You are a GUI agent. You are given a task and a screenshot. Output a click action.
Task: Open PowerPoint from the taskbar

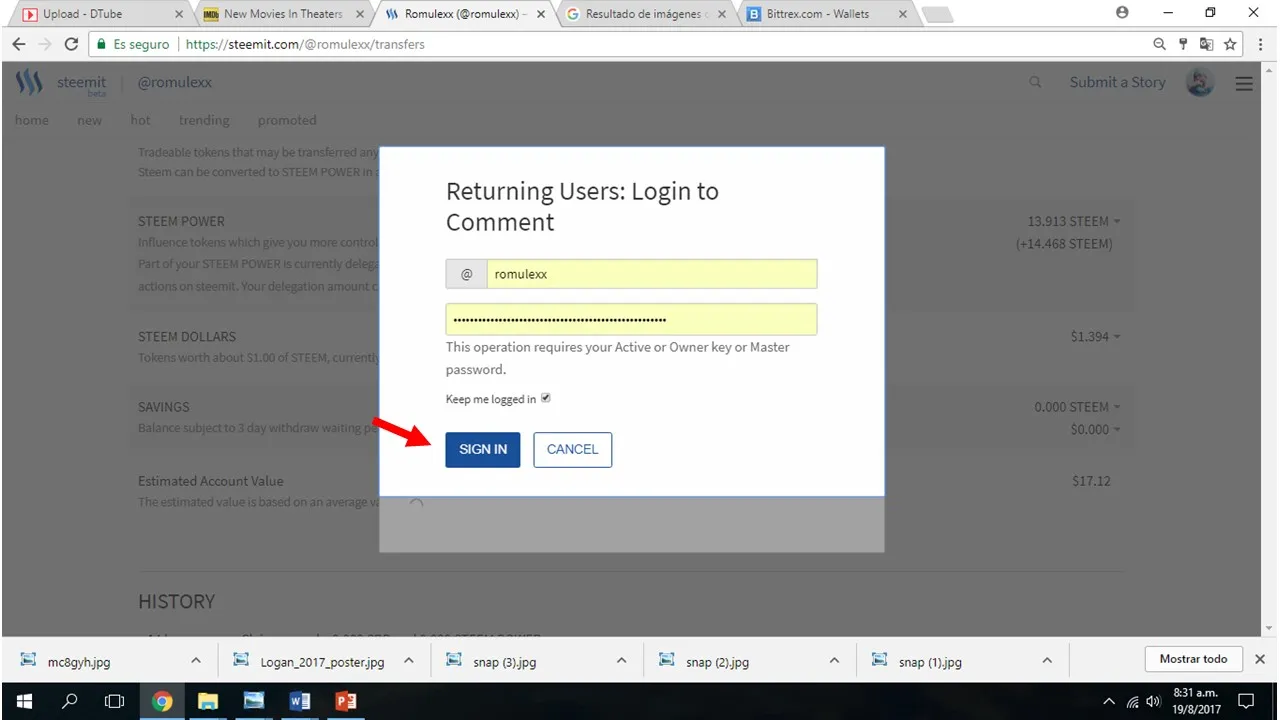point(346,701)
